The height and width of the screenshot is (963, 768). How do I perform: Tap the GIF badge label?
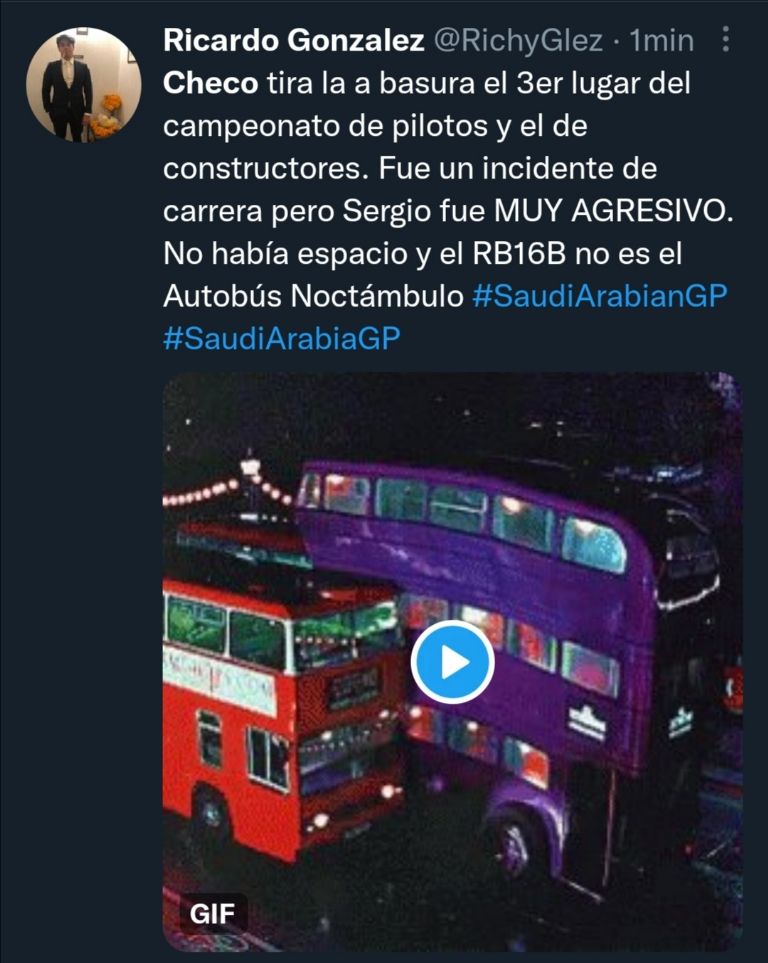[213, 913]
